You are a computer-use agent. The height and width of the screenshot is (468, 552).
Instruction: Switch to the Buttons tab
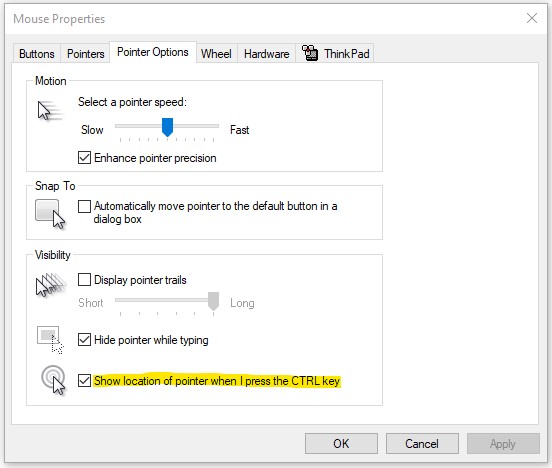(37, 54)
